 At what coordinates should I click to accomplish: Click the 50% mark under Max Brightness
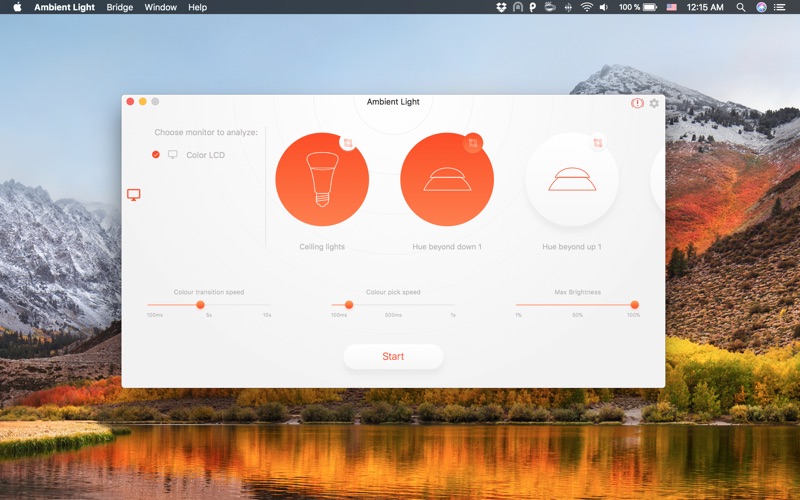[577, 315]
